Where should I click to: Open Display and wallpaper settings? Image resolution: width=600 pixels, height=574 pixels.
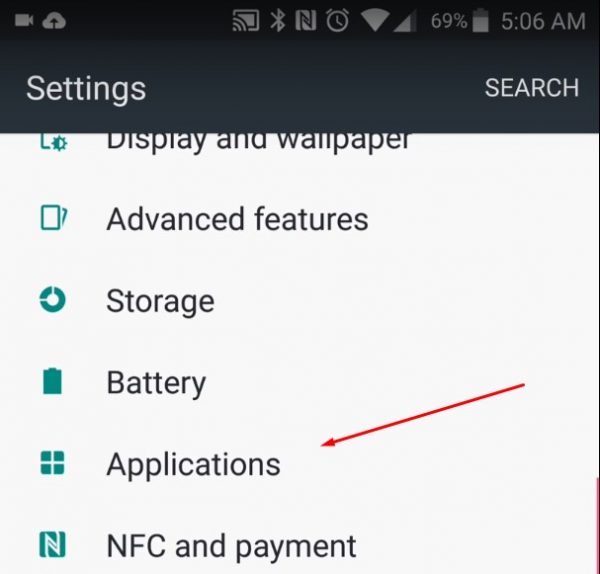coord(300,144)
